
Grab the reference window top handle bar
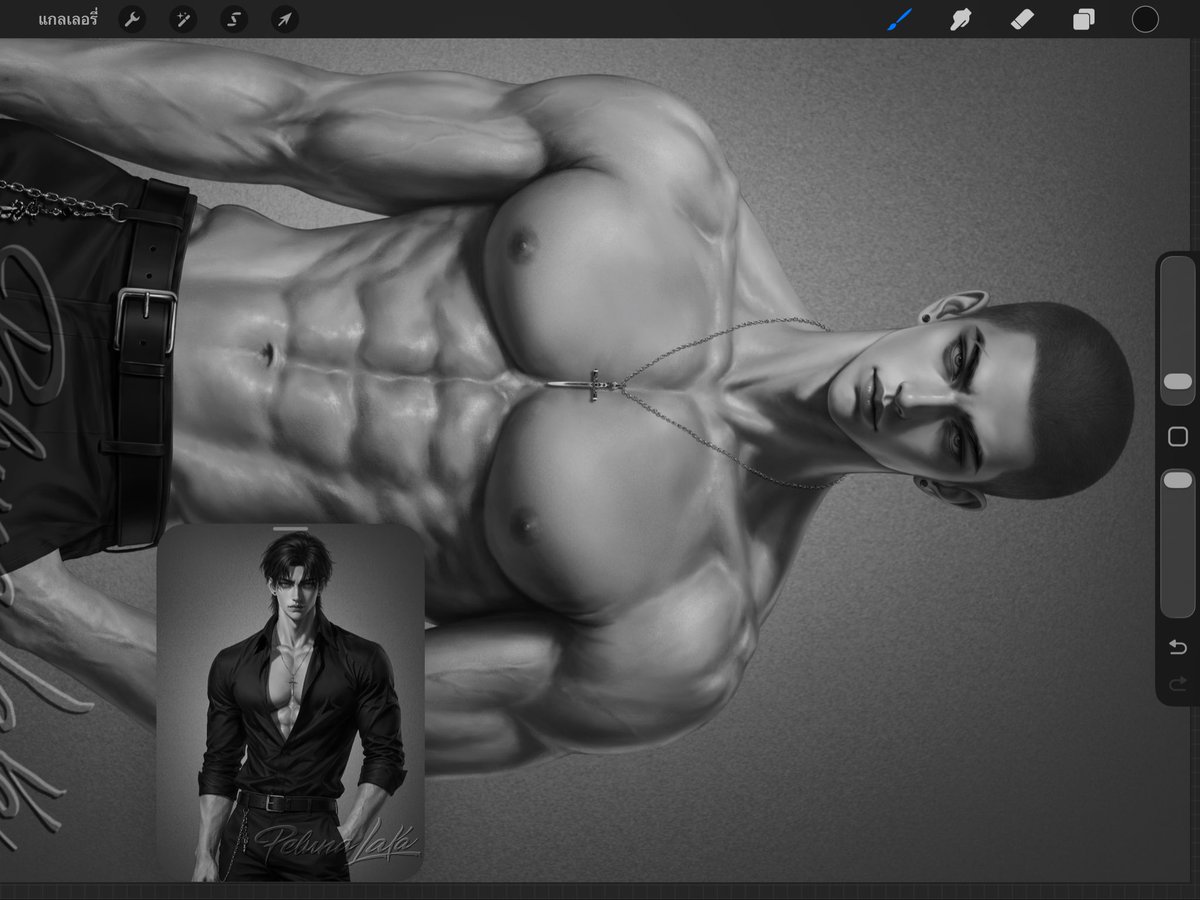[x=291, y=527]
